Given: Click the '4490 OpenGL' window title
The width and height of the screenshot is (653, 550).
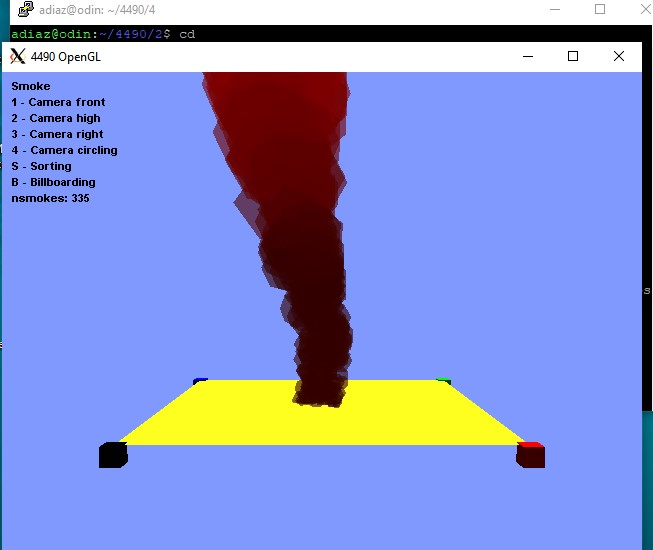Looking at the screenshot, I should pos(66,57).
